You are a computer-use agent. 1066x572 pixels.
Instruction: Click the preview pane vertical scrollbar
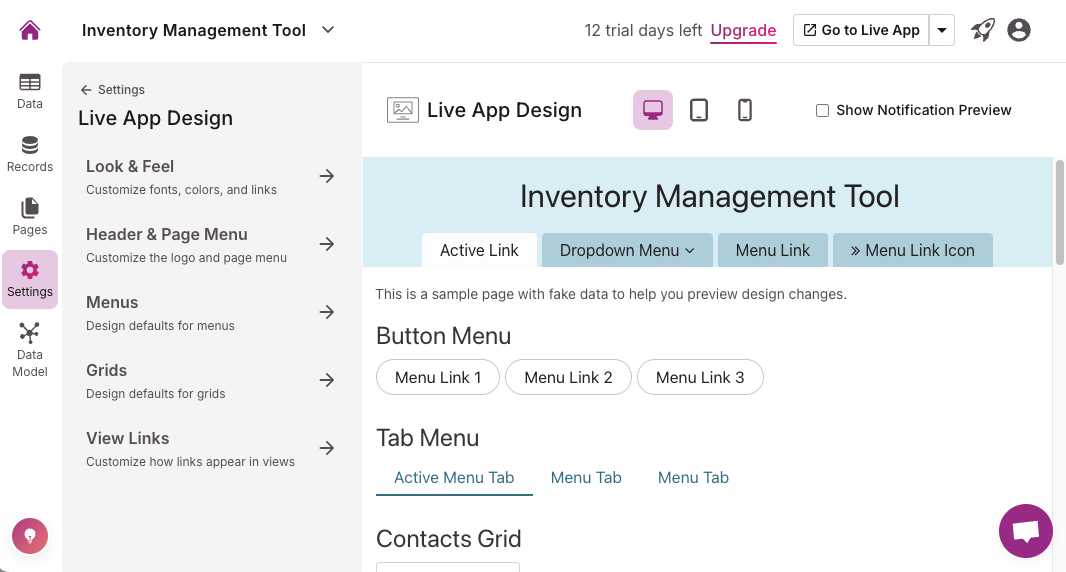pos(1059,210)
